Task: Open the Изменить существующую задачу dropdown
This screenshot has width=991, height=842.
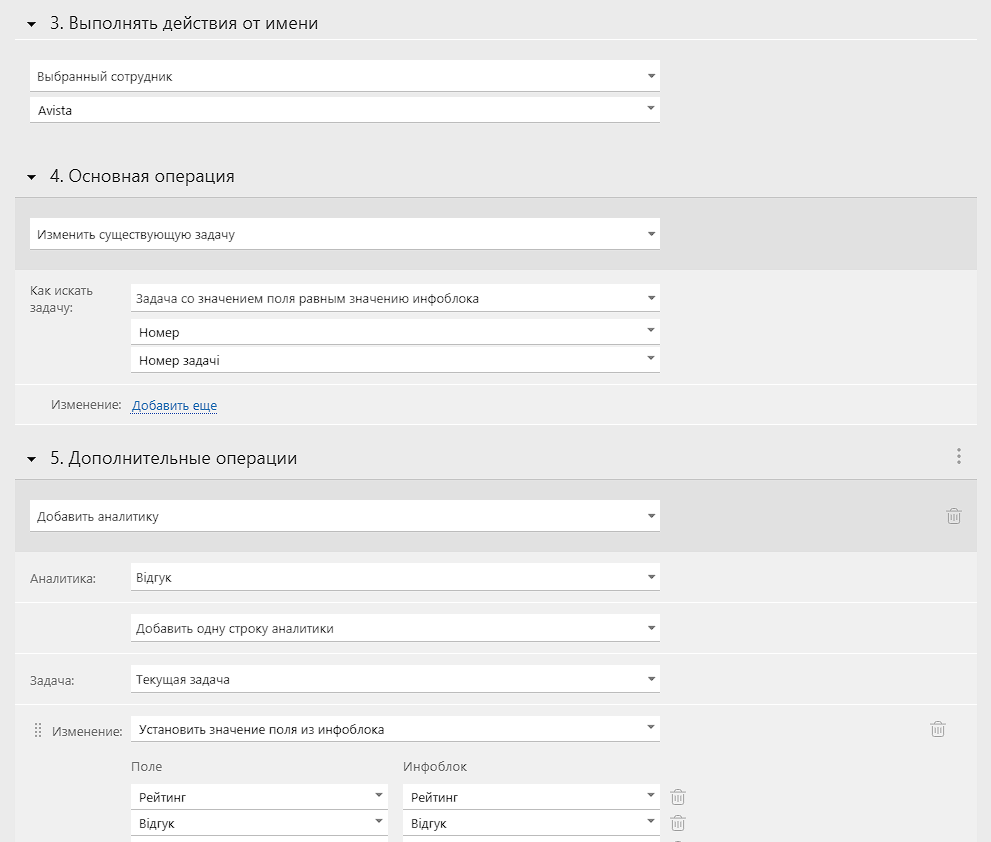Action: (x=345, y=234)
